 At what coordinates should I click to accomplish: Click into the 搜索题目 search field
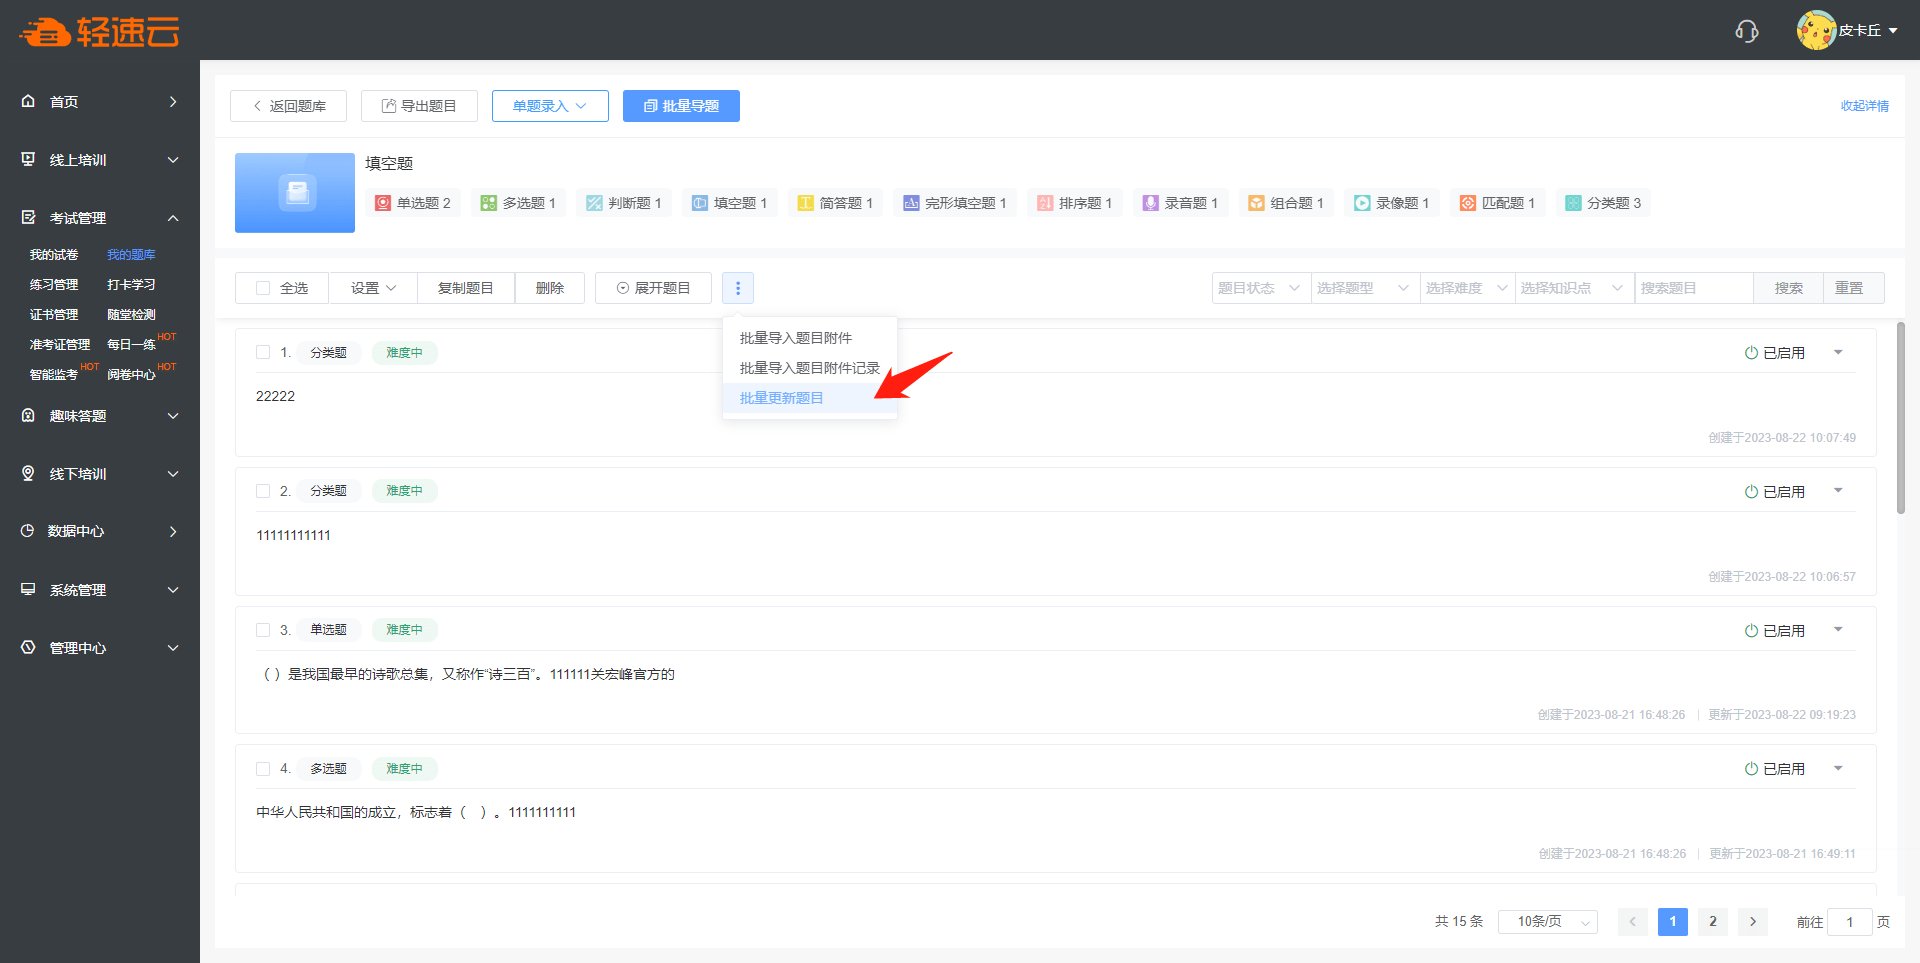coord(1693,288)
